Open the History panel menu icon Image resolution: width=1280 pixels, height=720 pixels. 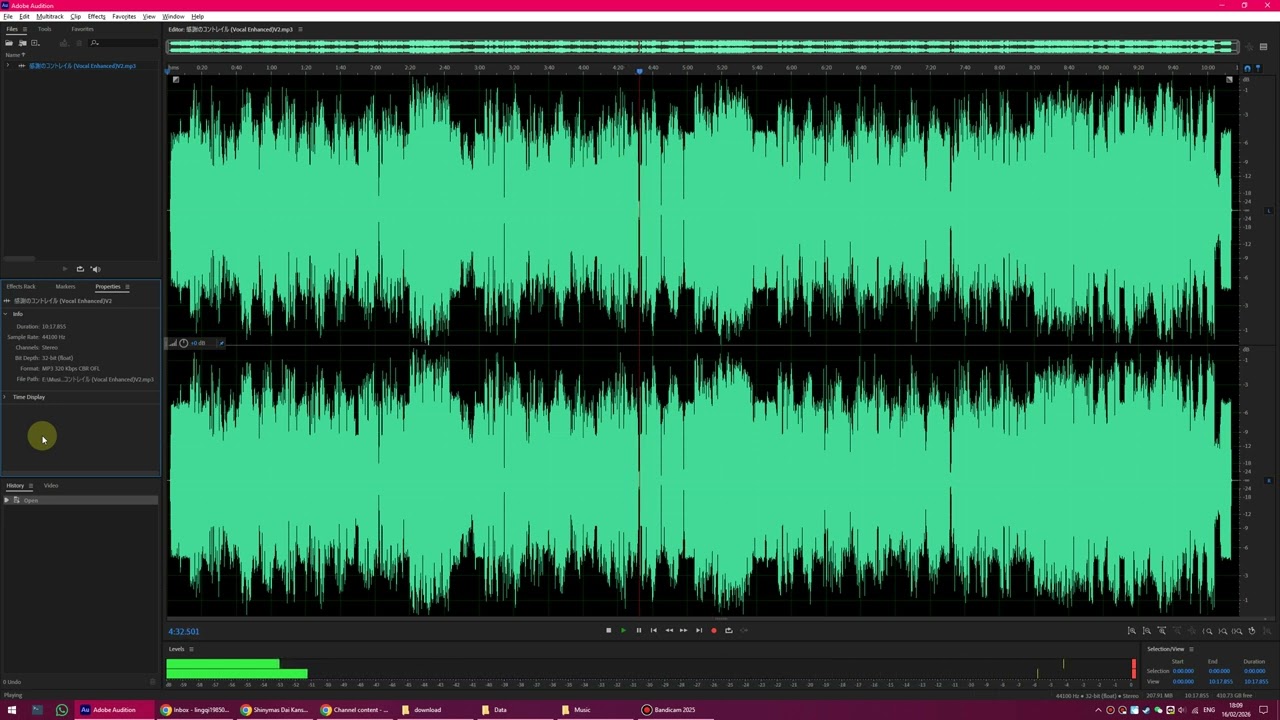click(30, 486)
